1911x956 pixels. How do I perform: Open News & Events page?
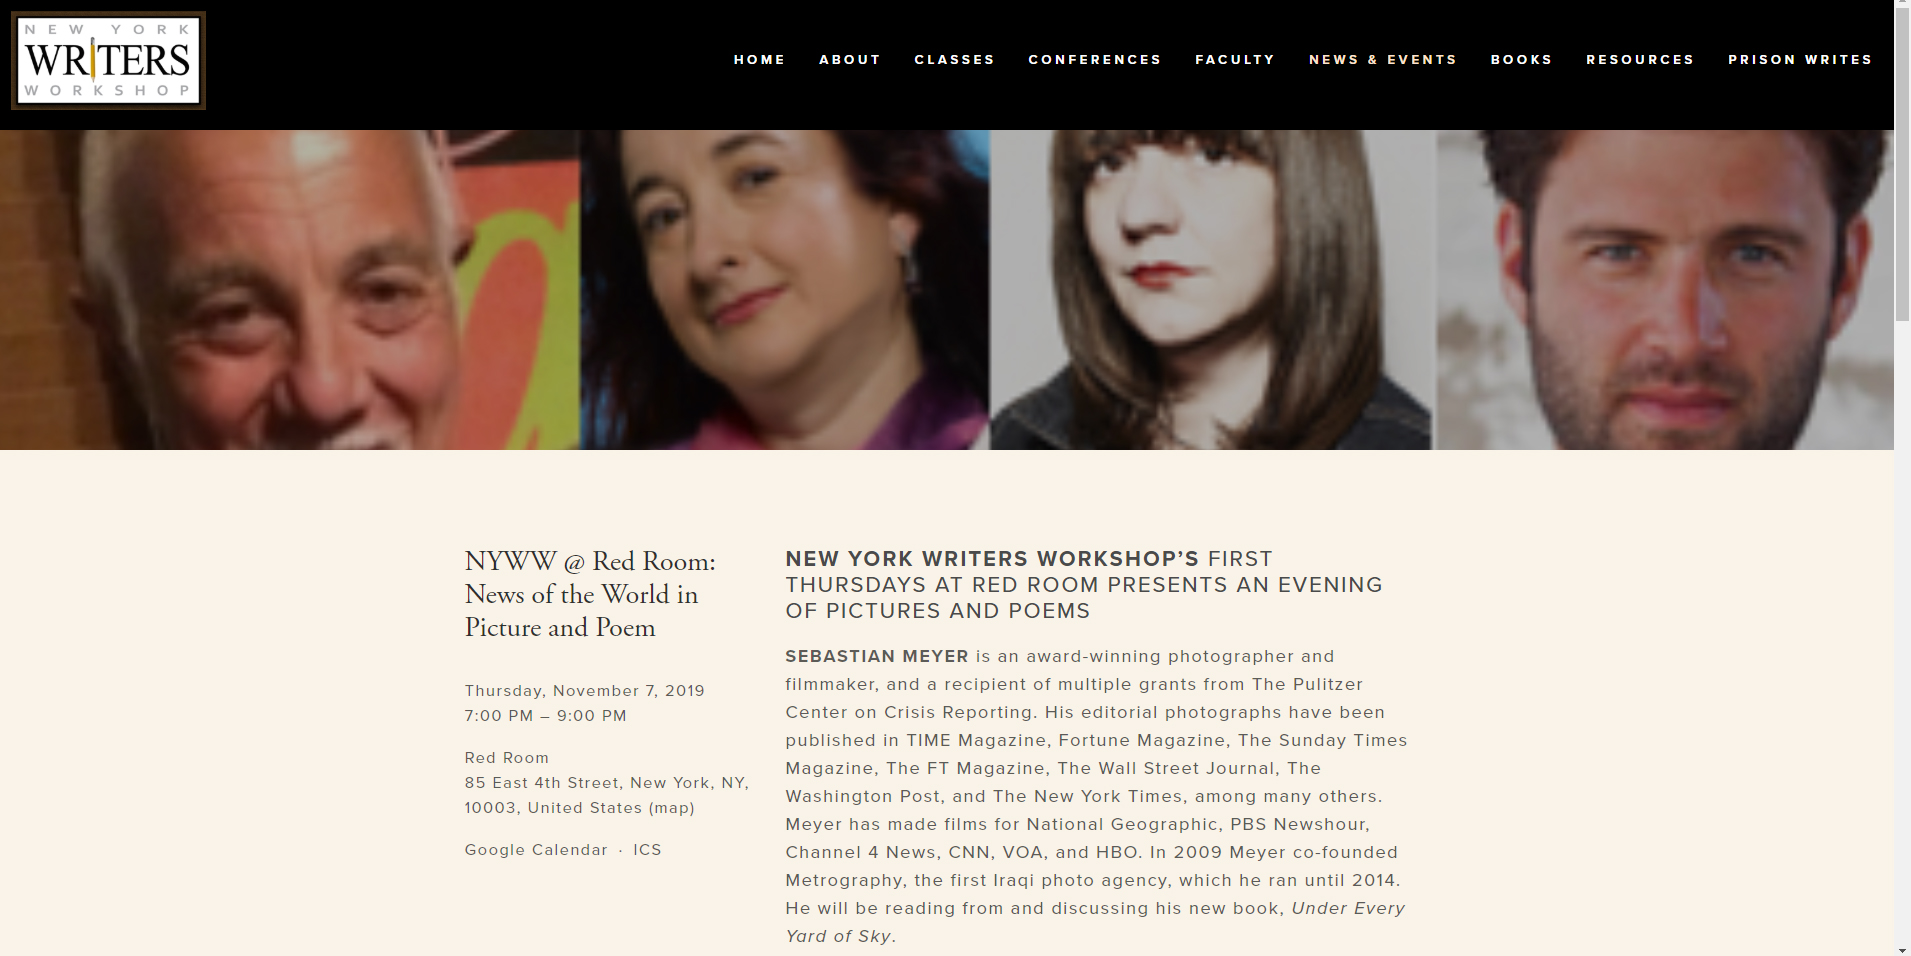click(x=1383, y=60)
